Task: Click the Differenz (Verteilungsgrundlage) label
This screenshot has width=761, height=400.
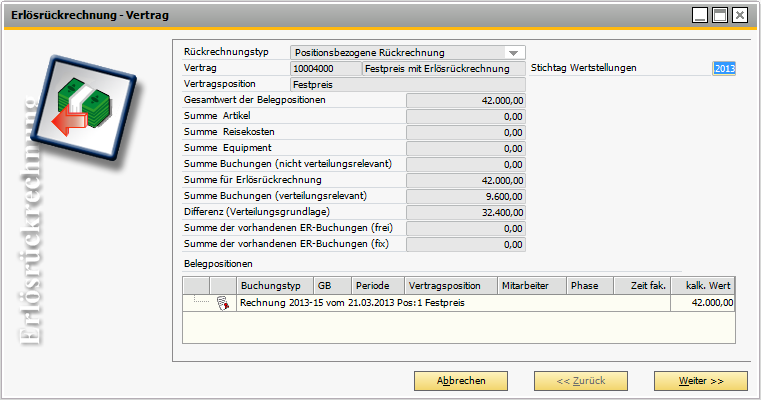Action: (257, 212)
